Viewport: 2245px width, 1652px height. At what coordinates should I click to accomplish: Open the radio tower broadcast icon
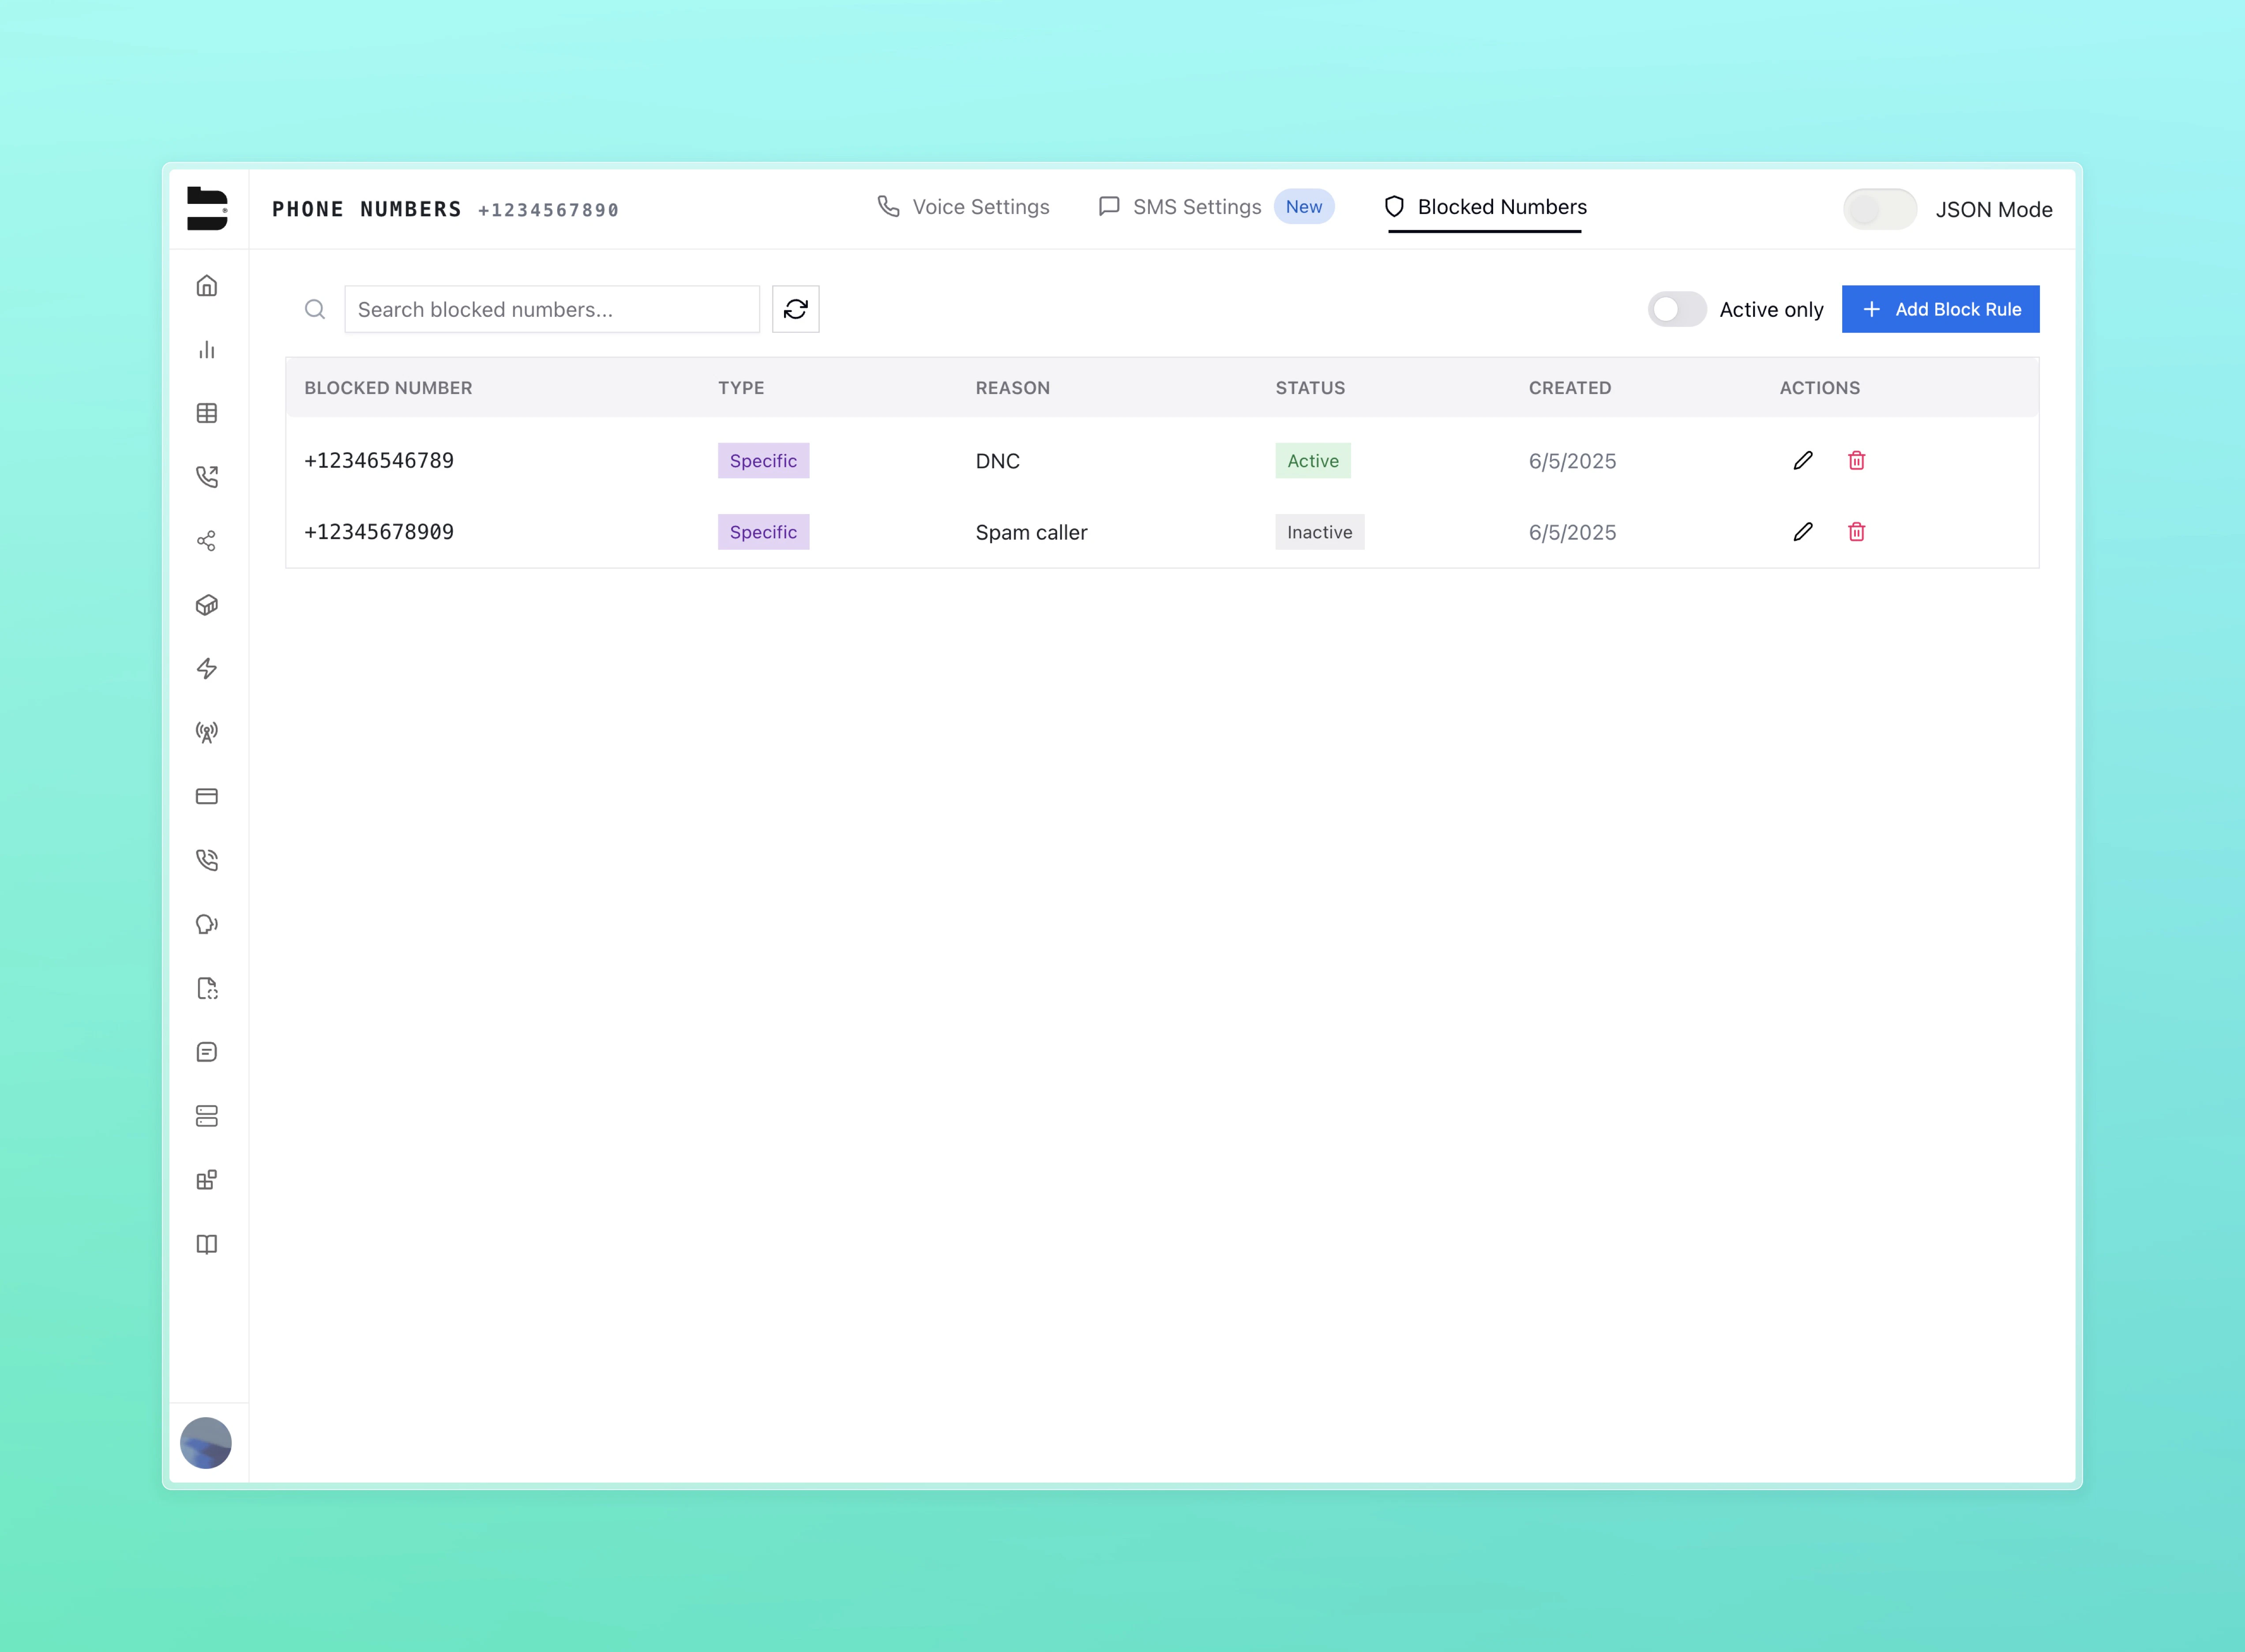pyautogui.click(x=207, y=732)
